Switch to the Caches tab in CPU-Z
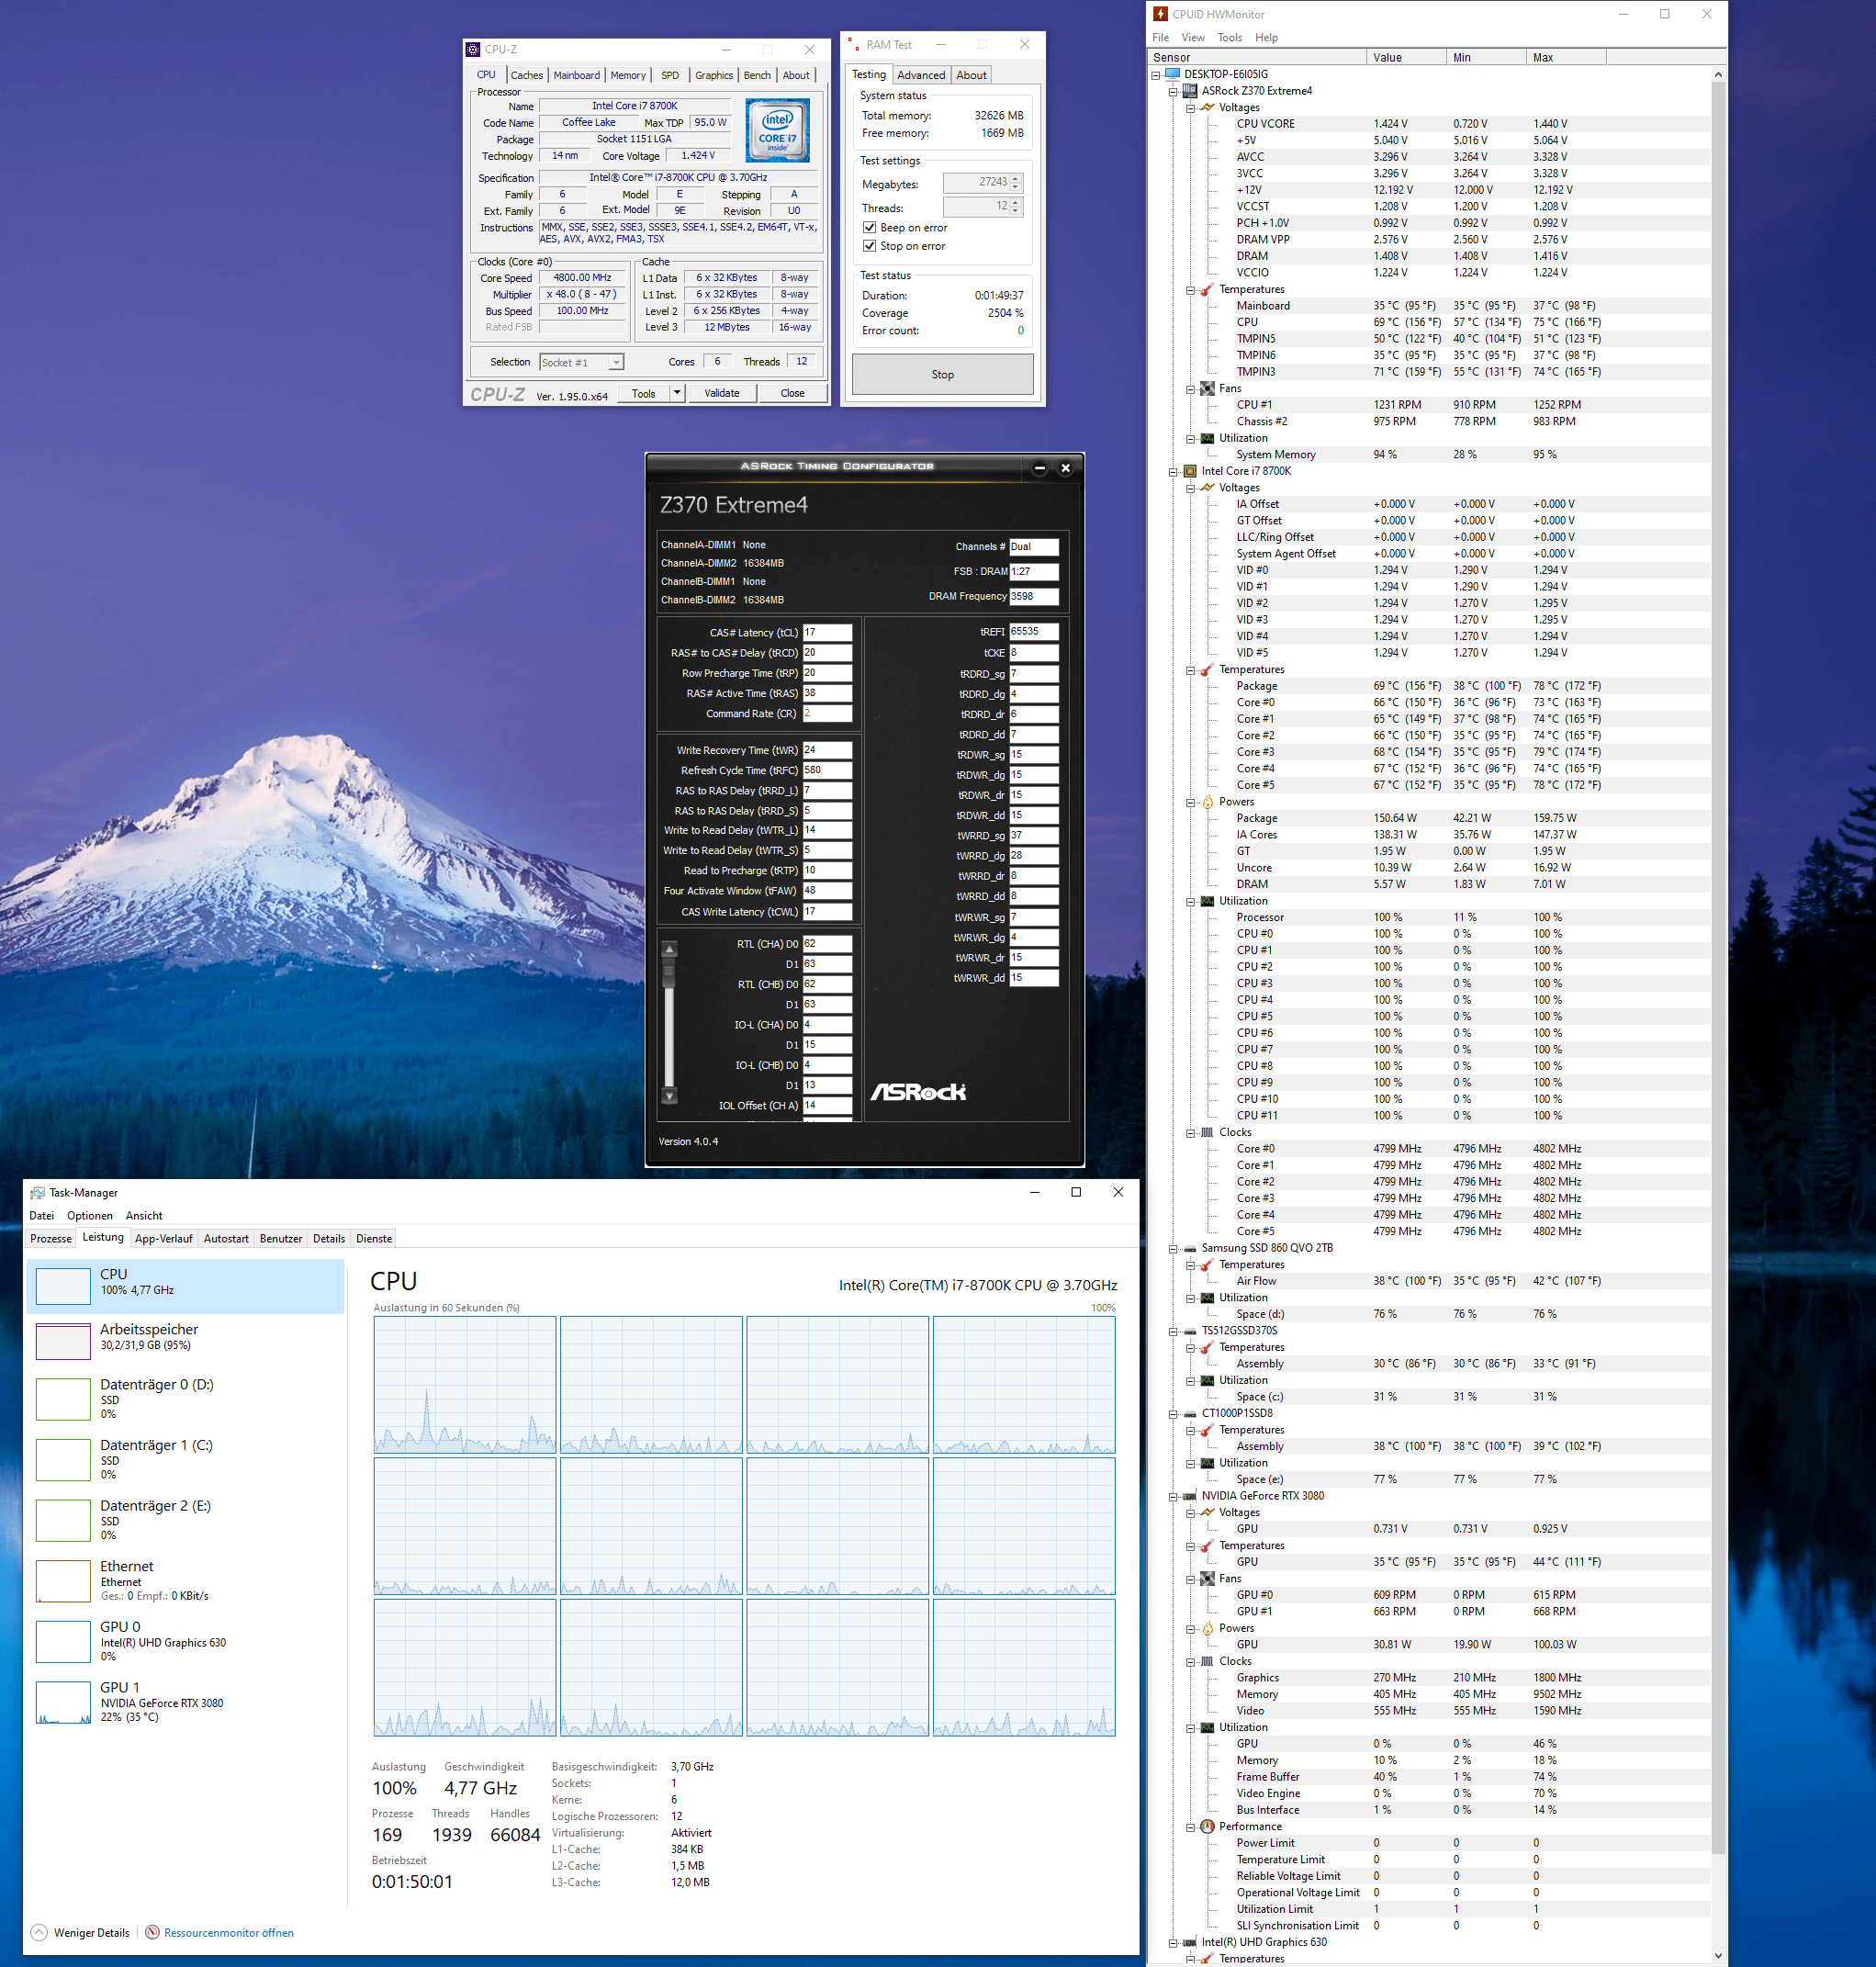 (526, 75)
